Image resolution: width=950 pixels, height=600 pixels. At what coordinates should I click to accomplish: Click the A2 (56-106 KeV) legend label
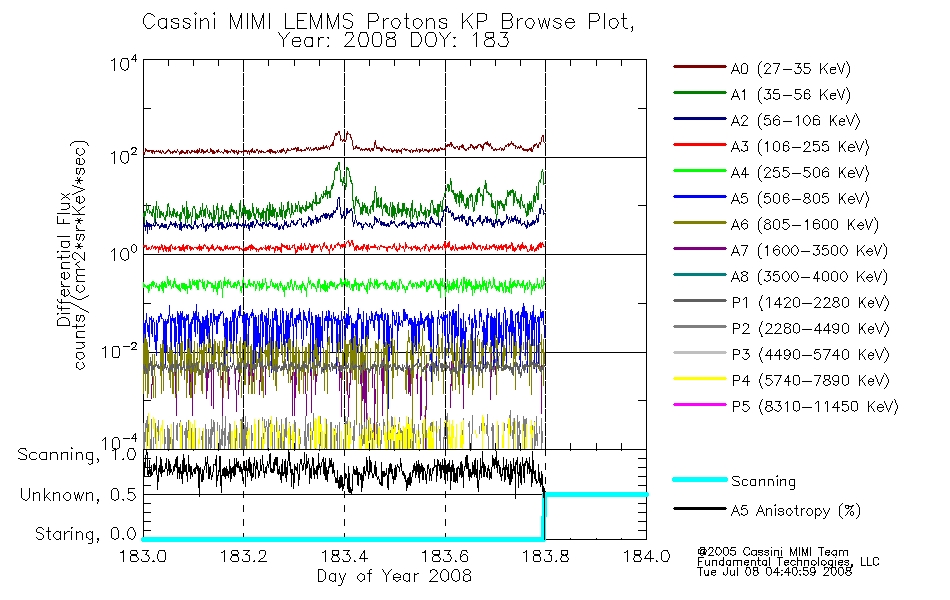(x=795, y=121)
